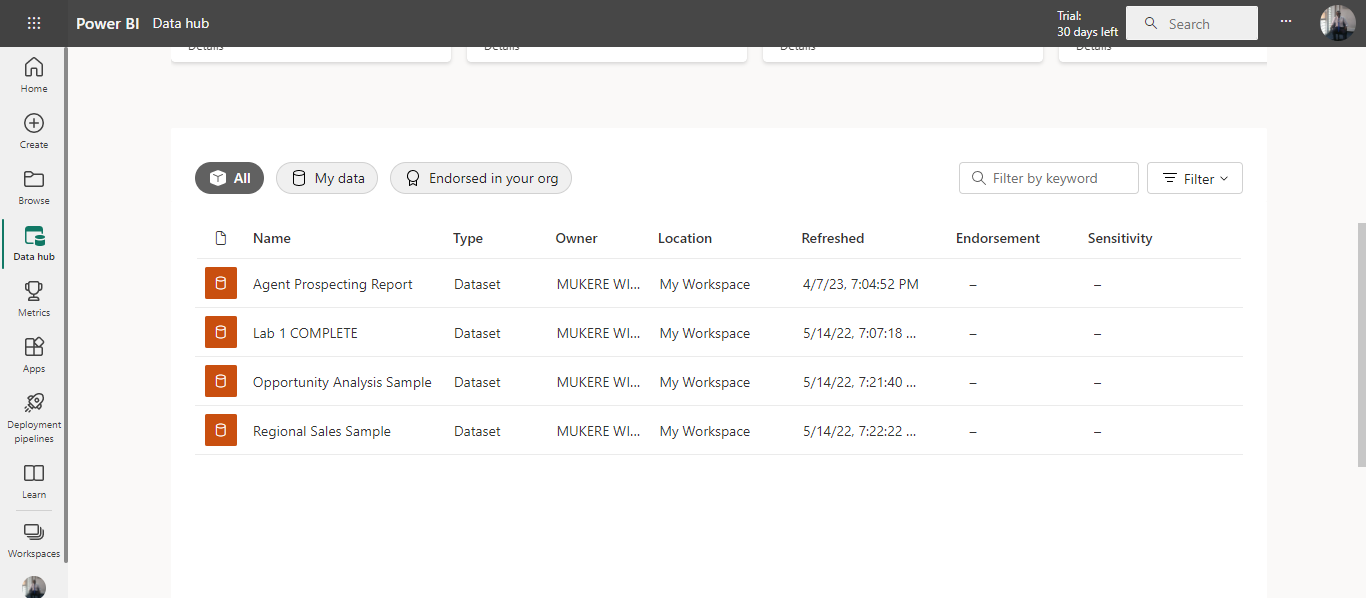The image size is (1366, 598).
Task: Sort by Endorsement column header
Action: (x=998, y=238)
